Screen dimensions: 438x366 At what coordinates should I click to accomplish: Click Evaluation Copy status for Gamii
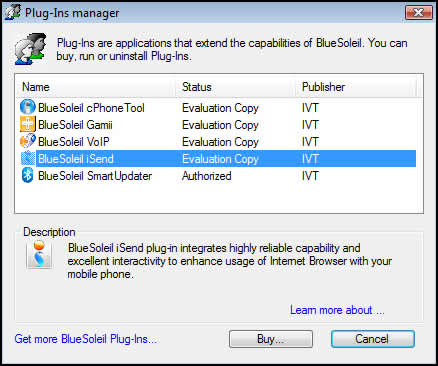220,125
